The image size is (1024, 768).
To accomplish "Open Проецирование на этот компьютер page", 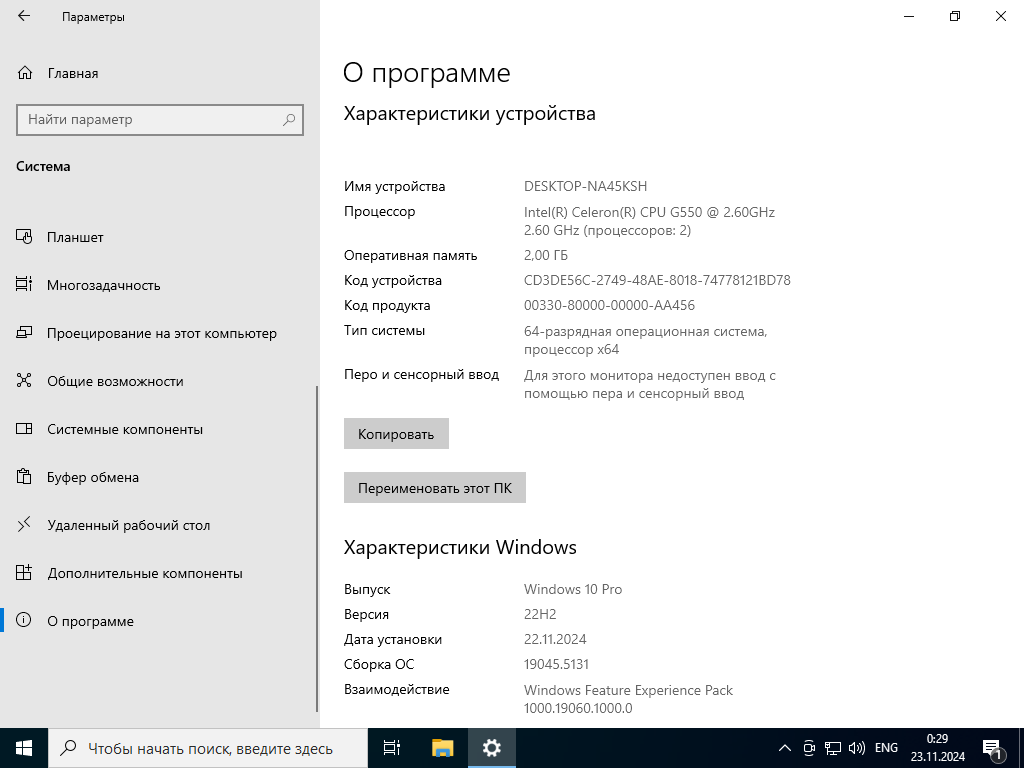I will pos(160,333).
